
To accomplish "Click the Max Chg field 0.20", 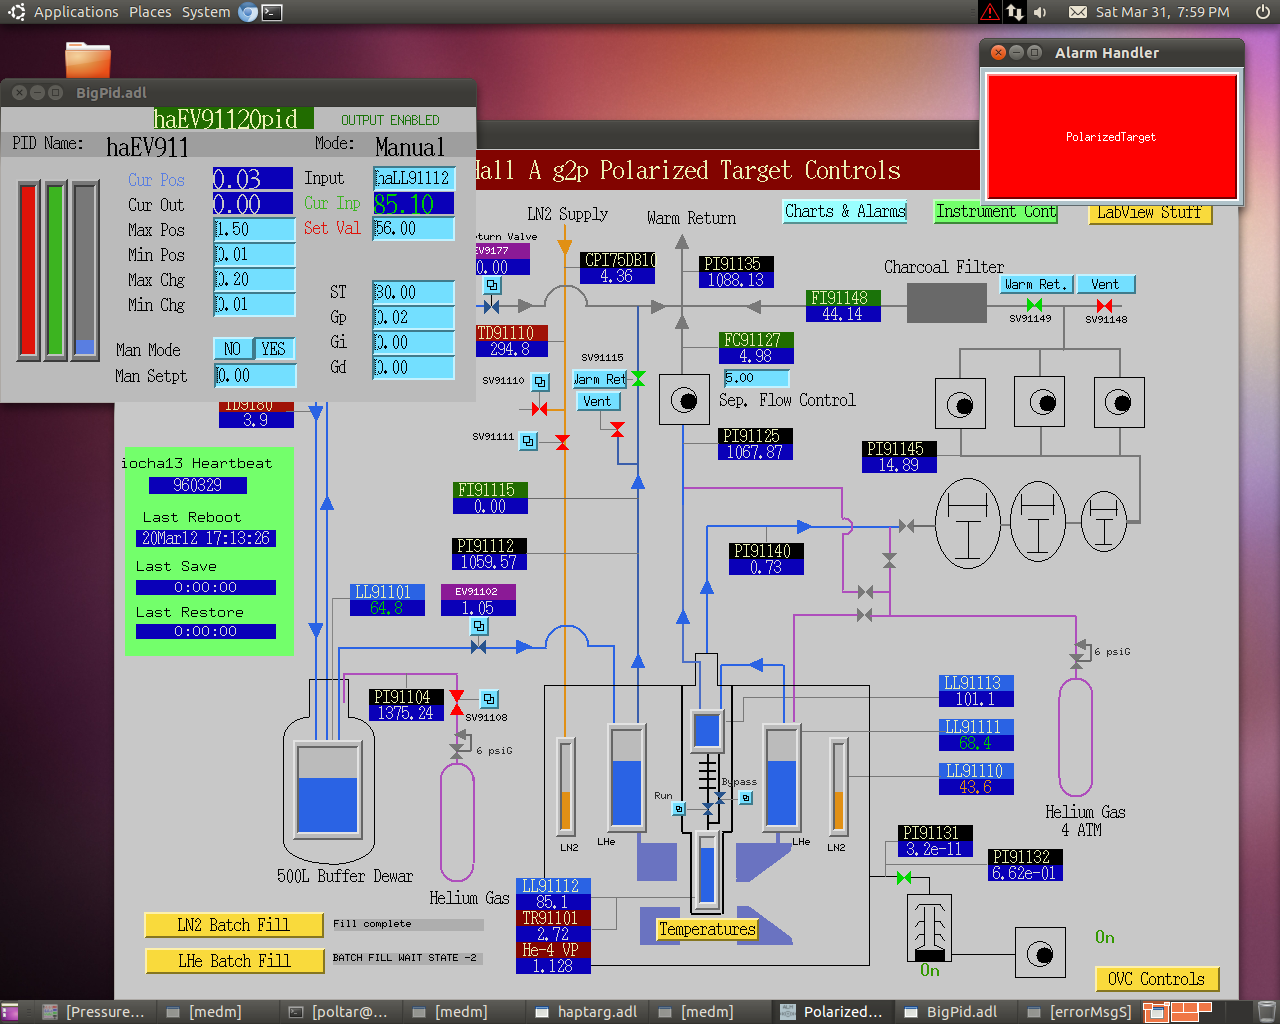I will (255, 280).
